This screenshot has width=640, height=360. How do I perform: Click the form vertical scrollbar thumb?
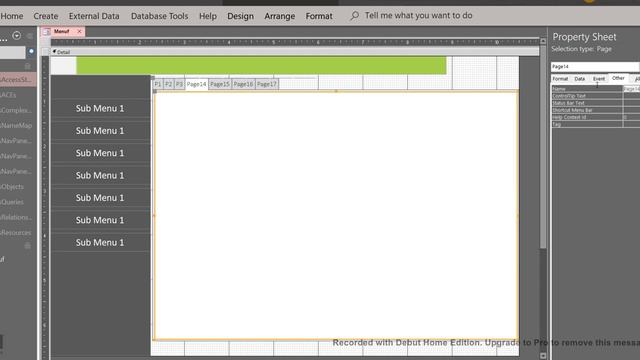point(543,146)
